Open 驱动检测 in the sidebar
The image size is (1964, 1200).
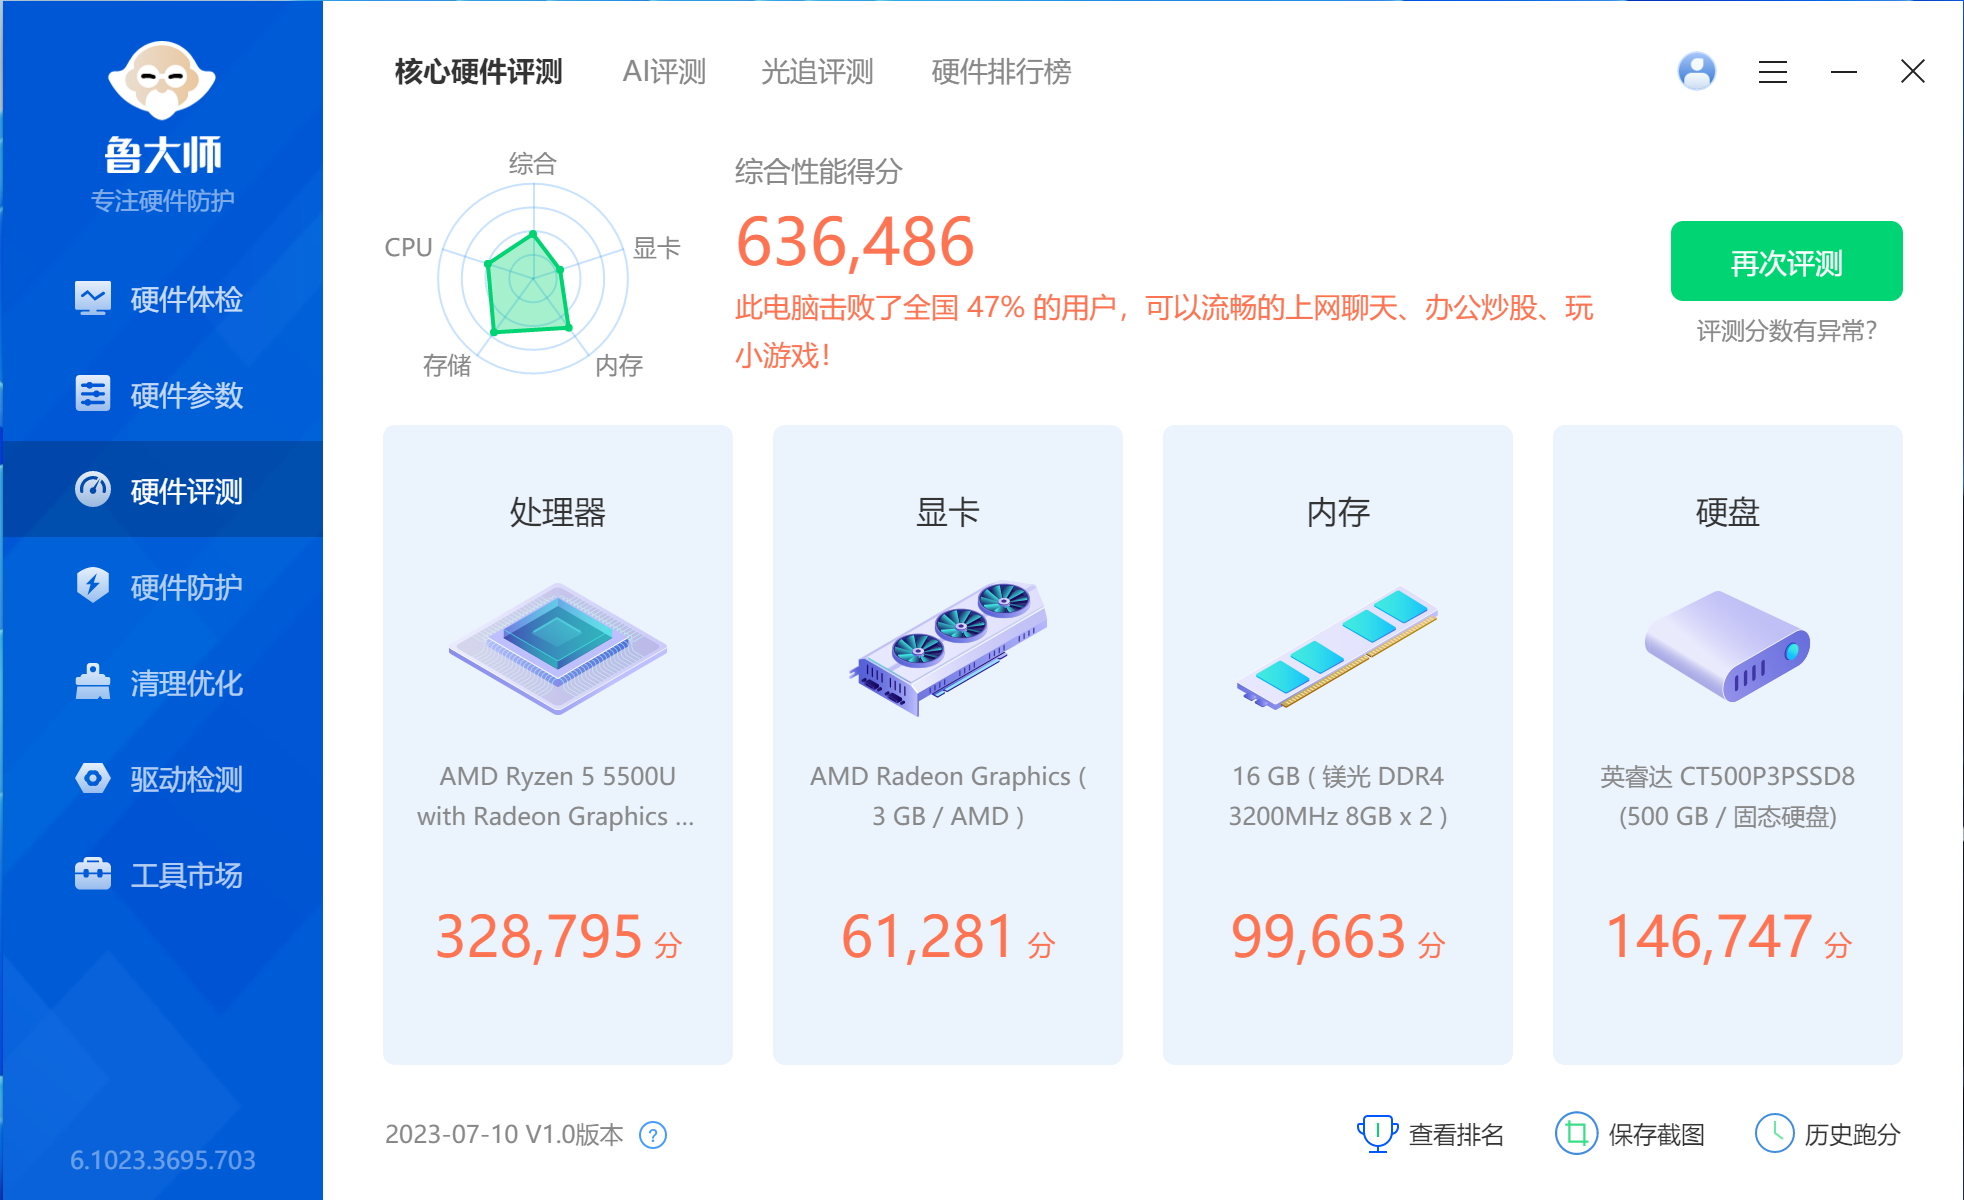(x=162, y=778)
